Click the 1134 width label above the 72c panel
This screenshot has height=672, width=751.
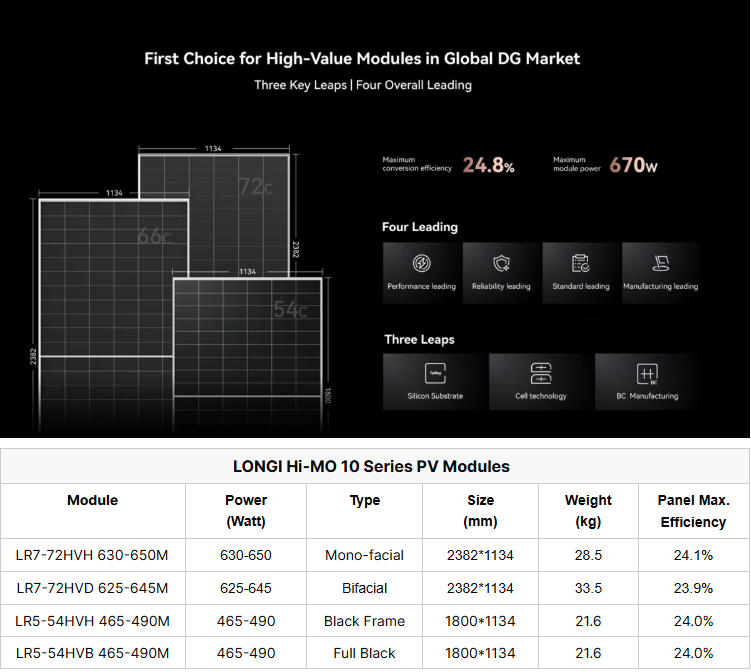click(213, 148)
